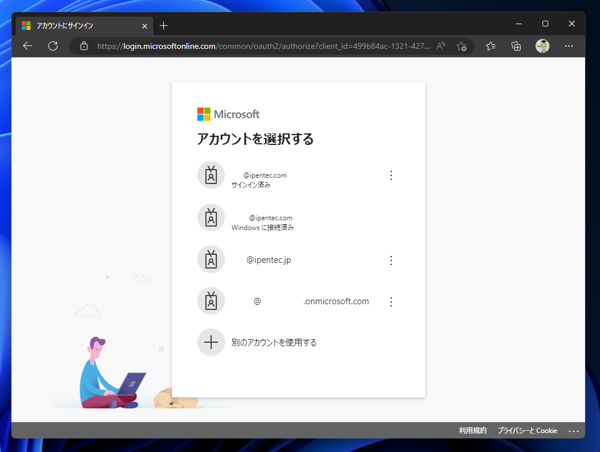Maximize the Edge window
This screenshot has height=452, width=600.
pos(545,24)
